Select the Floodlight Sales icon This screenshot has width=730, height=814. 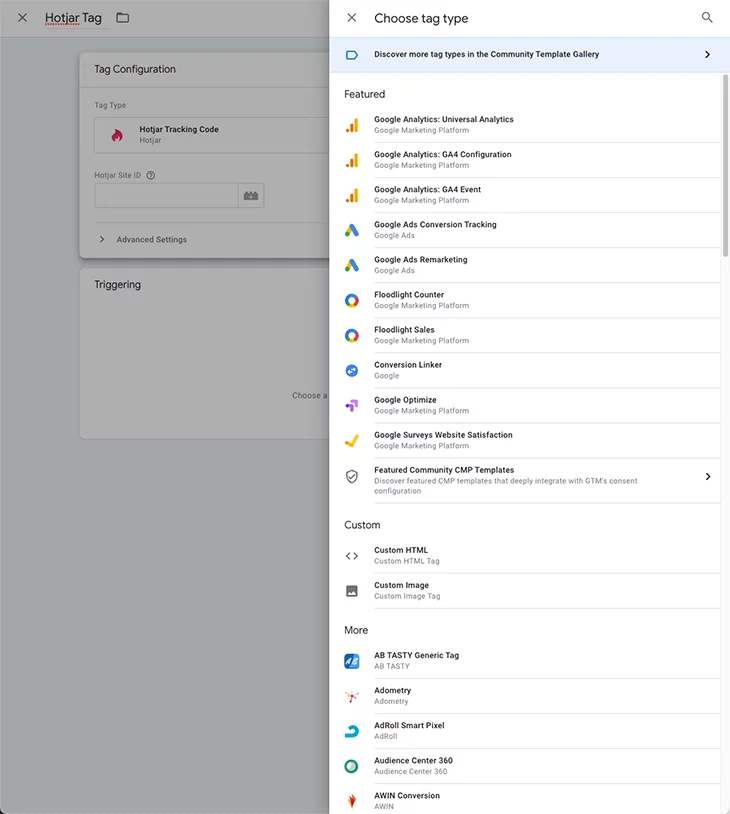[352, 335]
